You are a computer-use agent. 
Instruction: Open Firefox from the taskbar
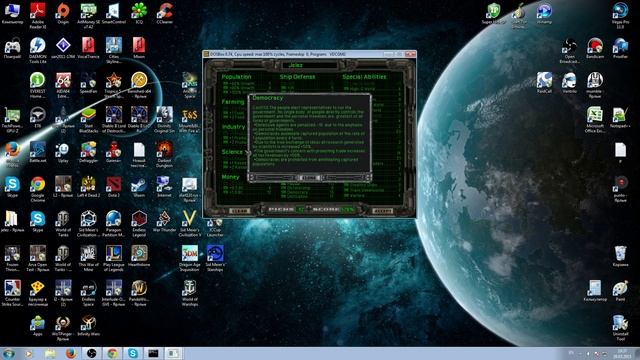pyautogui.click(x=71, y=353)
